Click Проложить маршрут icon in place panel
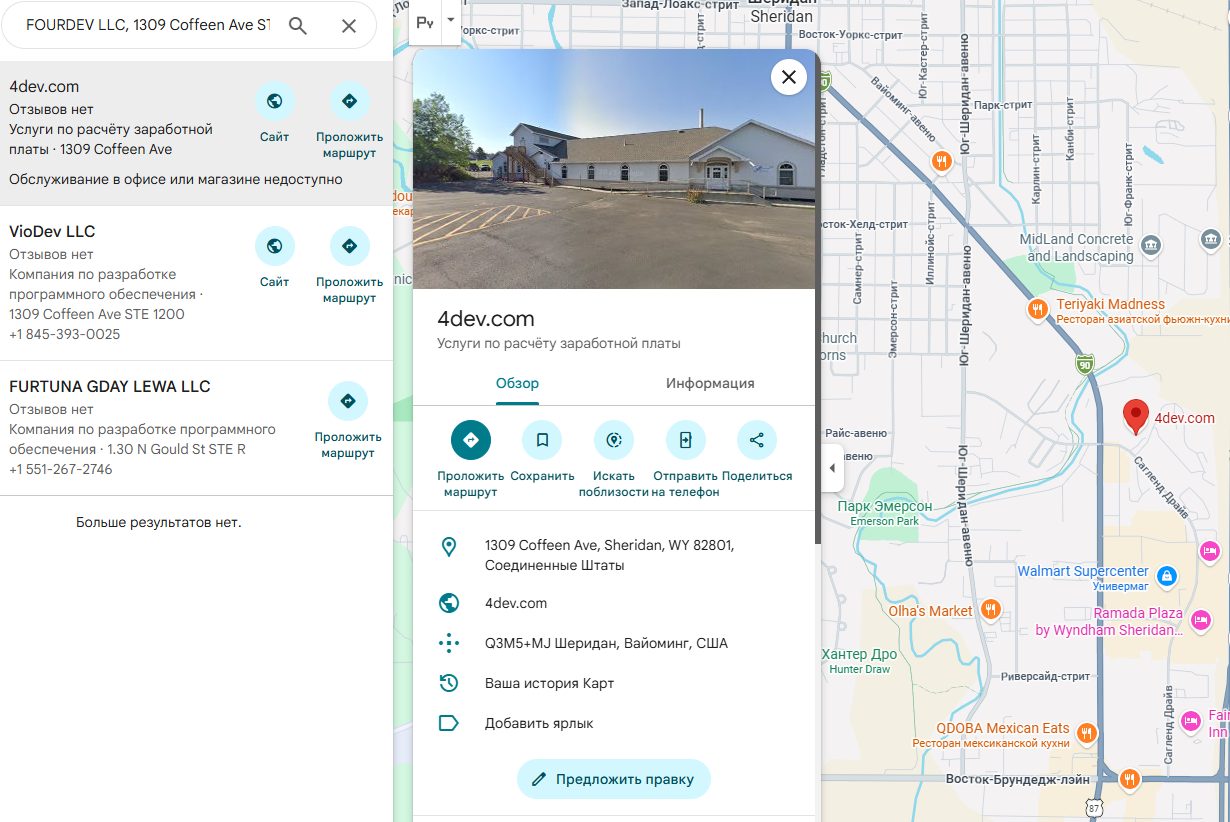Viewport: 1230px width, 822px height. click(x=471, y=440)
